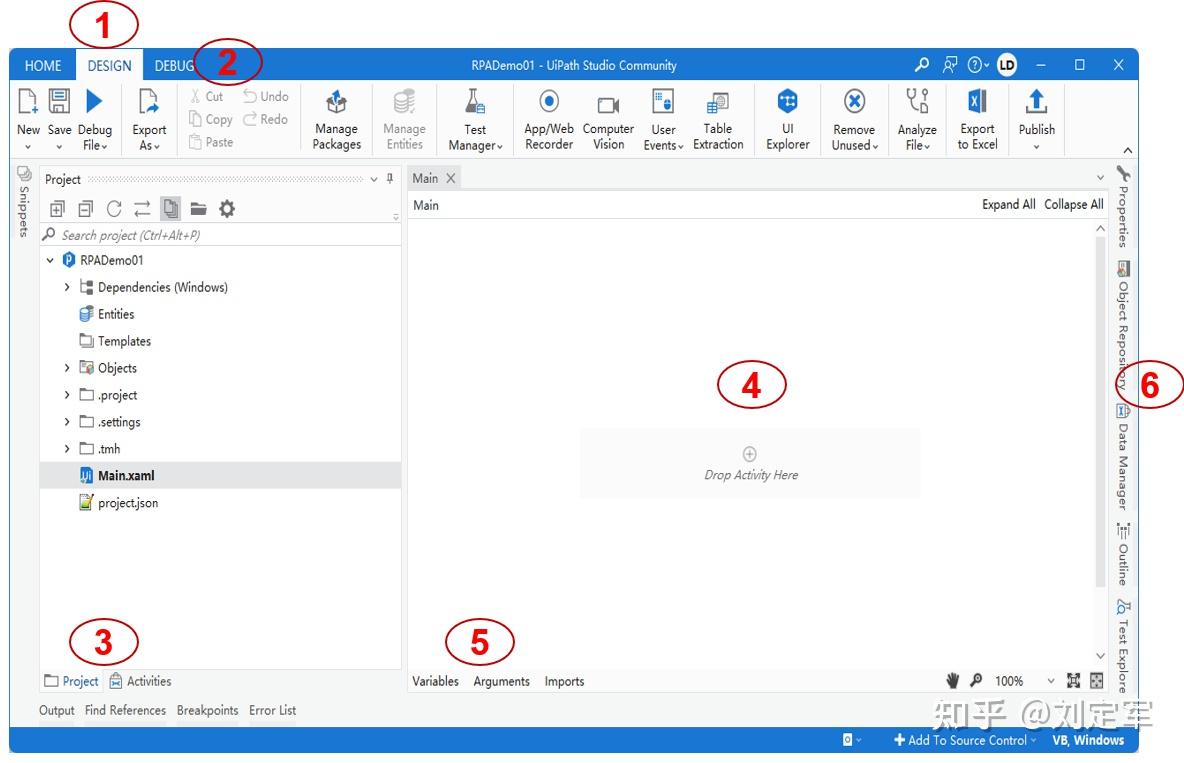Open the Output panel

pos(57,710)
